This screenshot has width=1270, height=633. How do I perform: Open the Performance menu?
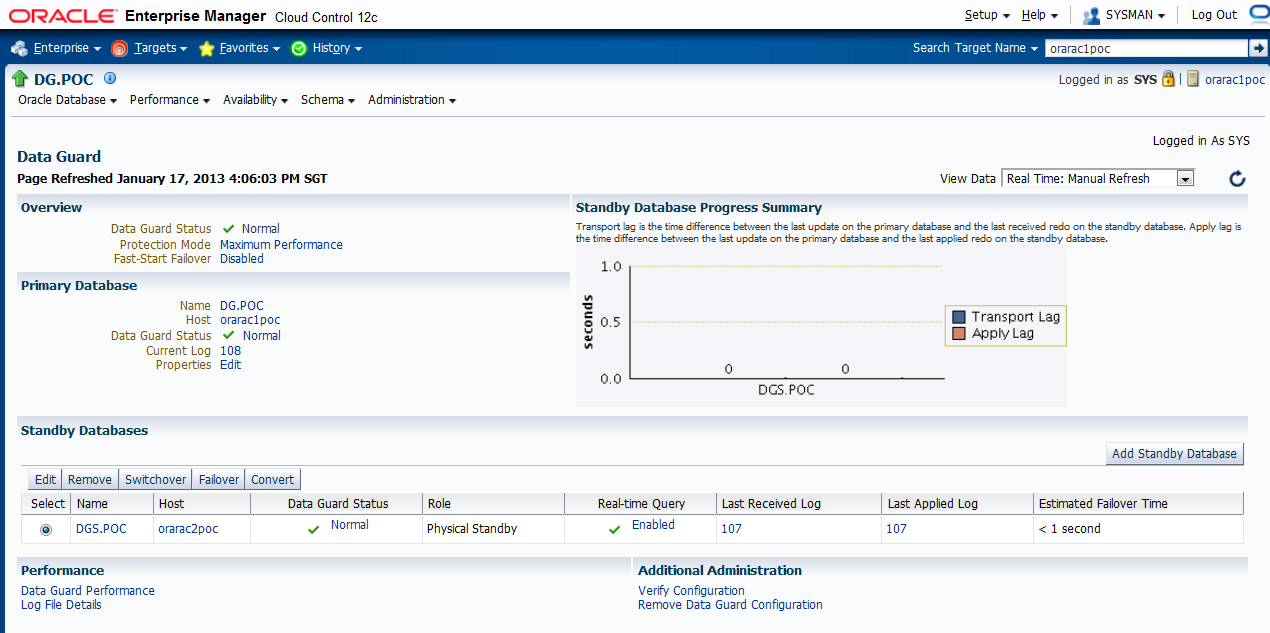coord(170,100)
